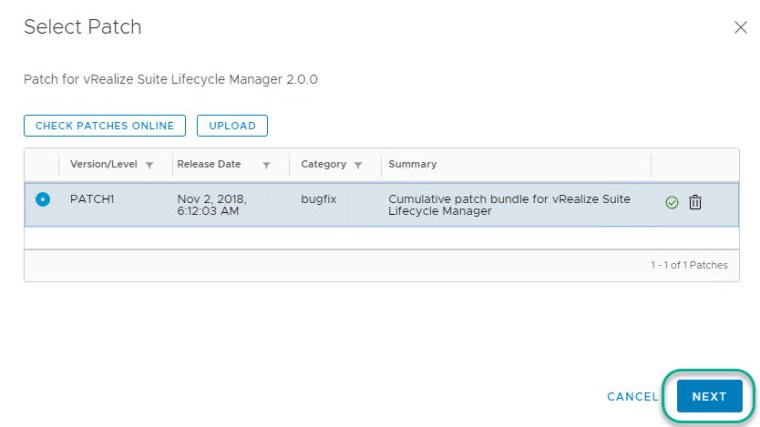Click the bugfix category cell
Viewport: 760px width, 427px height.
(x=321, y=199)
